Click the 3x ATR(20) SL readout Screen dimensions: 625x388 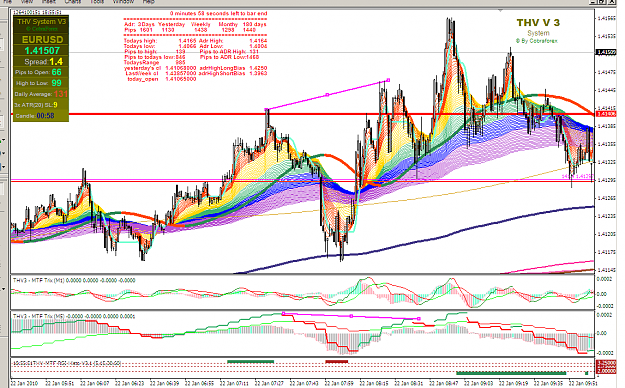coord(36,105)
